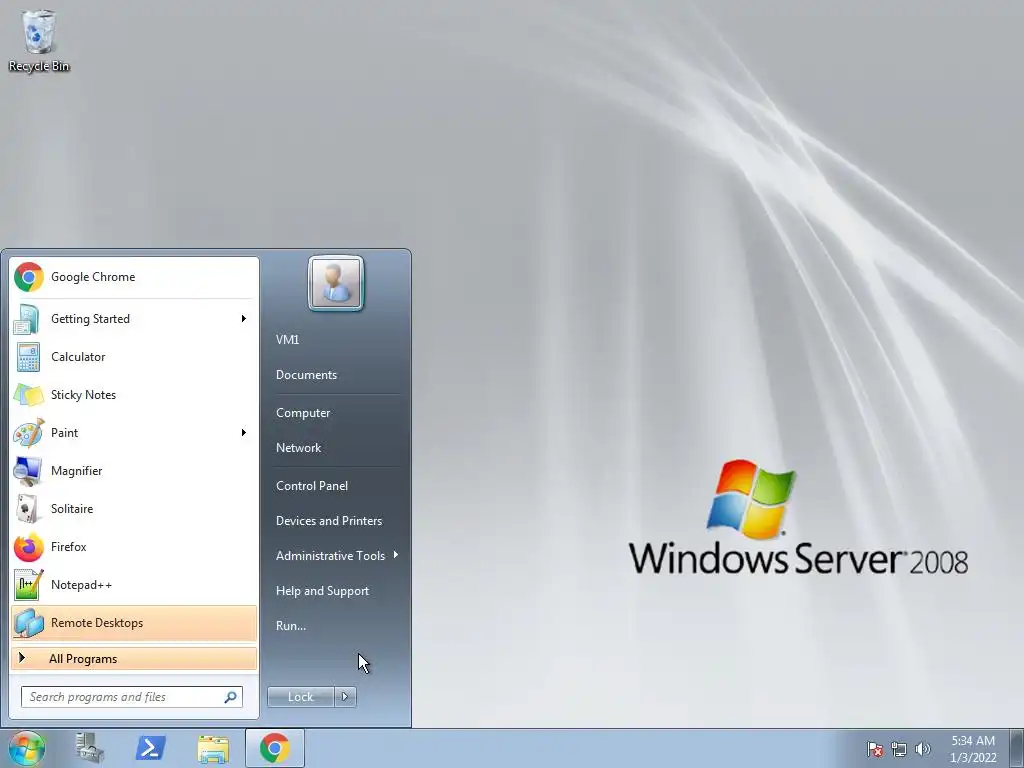
Task: Click the Firefox icon
Action: (x=29, y=547)
